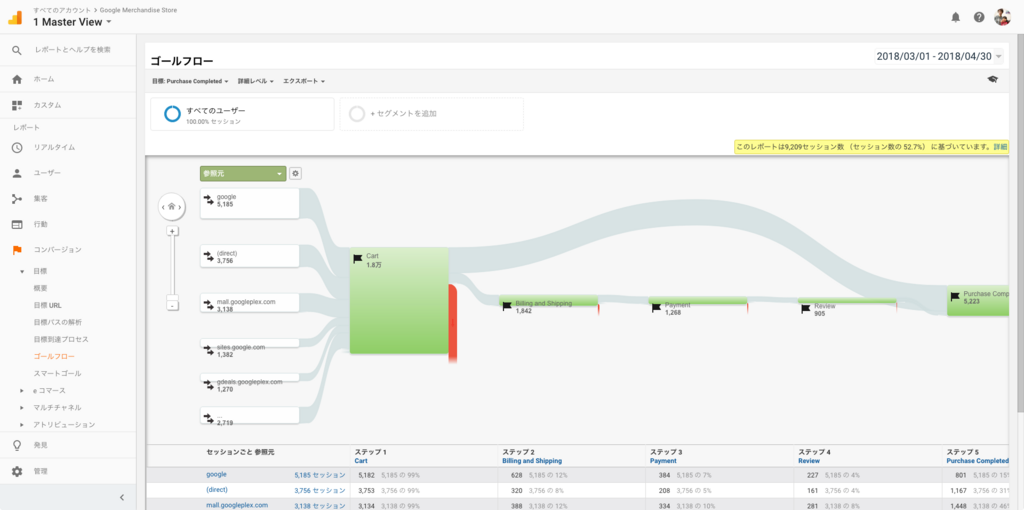This screenshot has height=510, width=1024.
Task: Expand the eコマース section
Action: click(22, 391)
